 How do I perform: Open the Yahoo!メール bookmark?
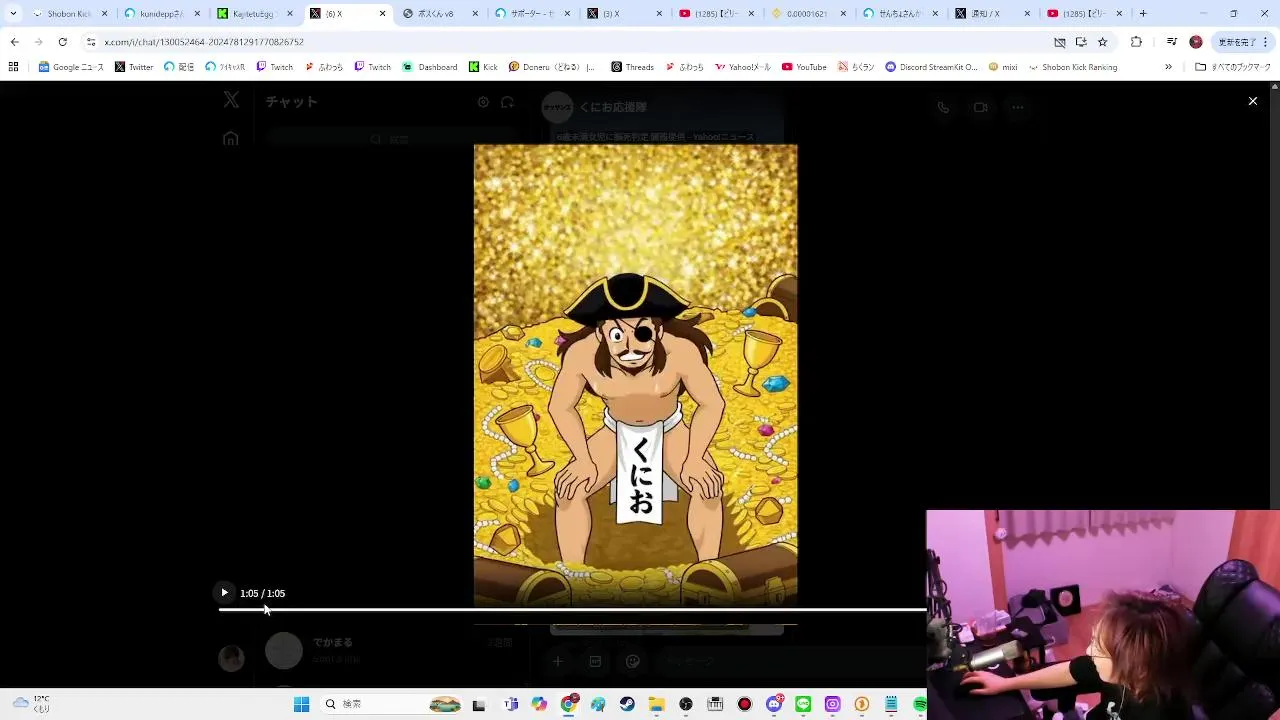click(x=743, y=67)
